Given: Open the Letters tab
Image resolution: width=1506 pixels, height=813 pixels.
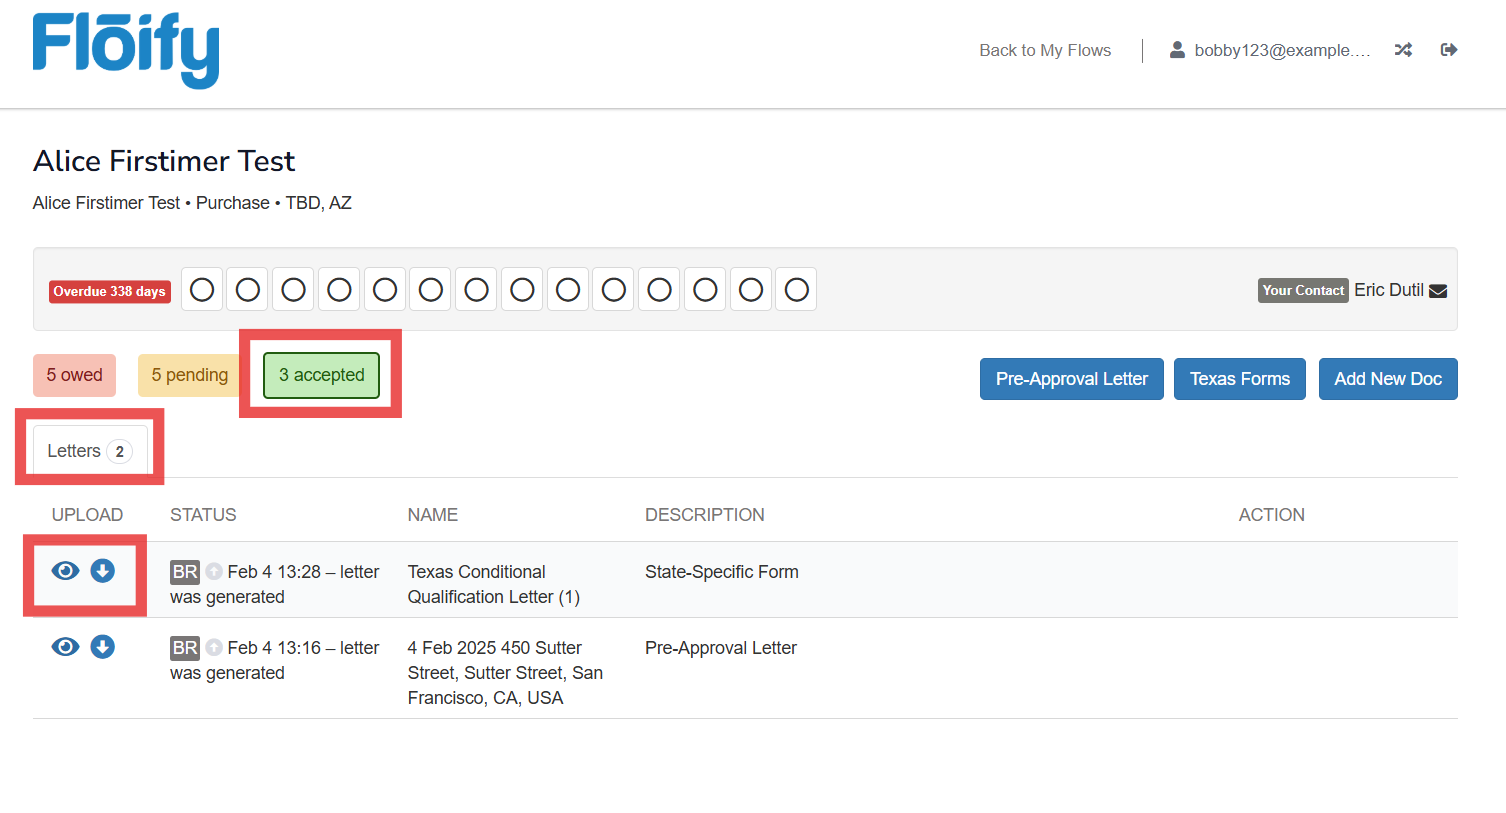Looking at the screenshot, I should (89, 451).
